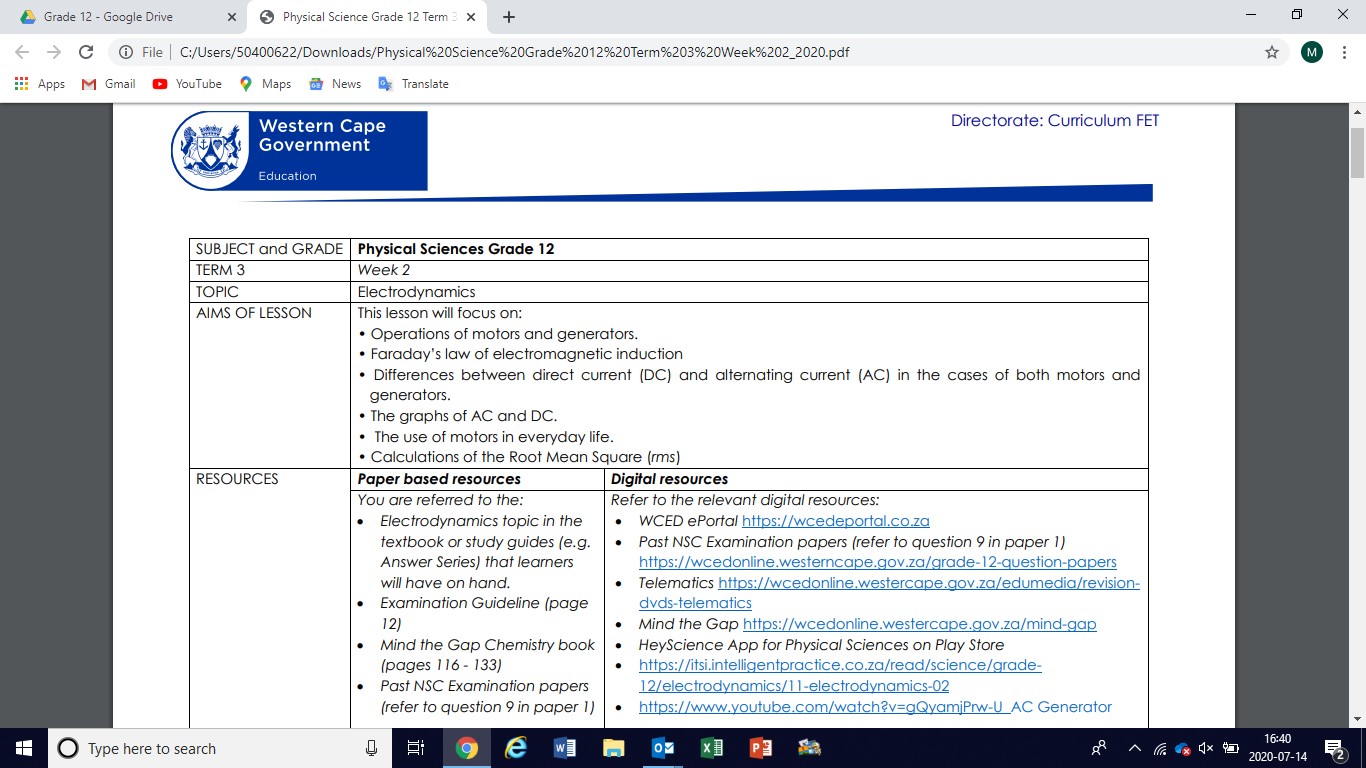This screenshot has height=768, width=1366.
Task: View the file site information icon
Action: [x=127, y=52]
